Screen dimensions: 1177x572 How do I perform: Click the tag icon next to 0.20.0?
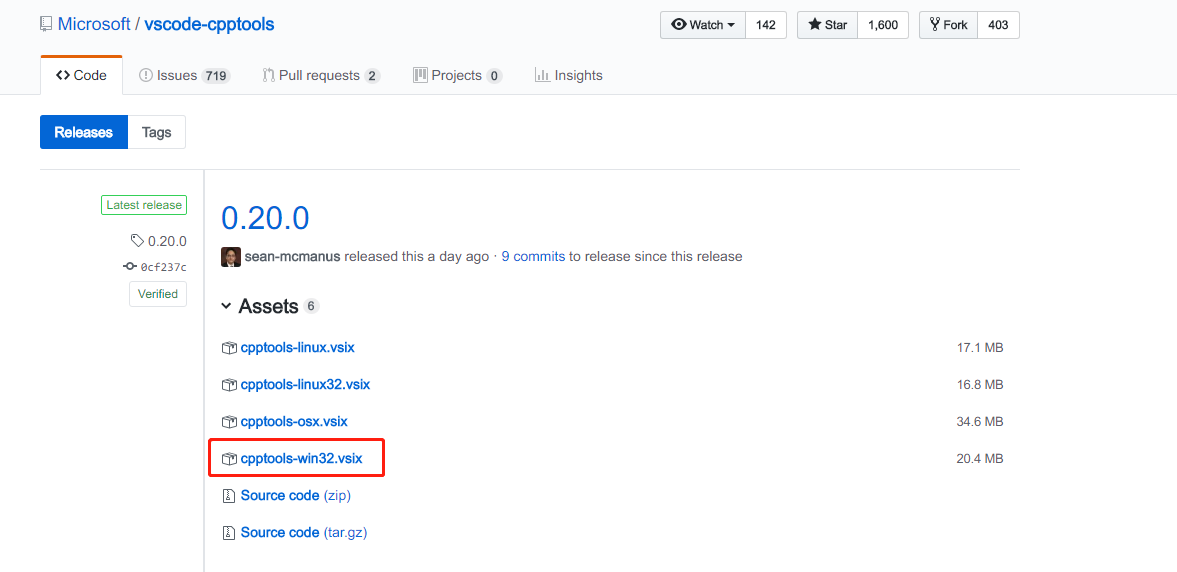tap(137, 241)
